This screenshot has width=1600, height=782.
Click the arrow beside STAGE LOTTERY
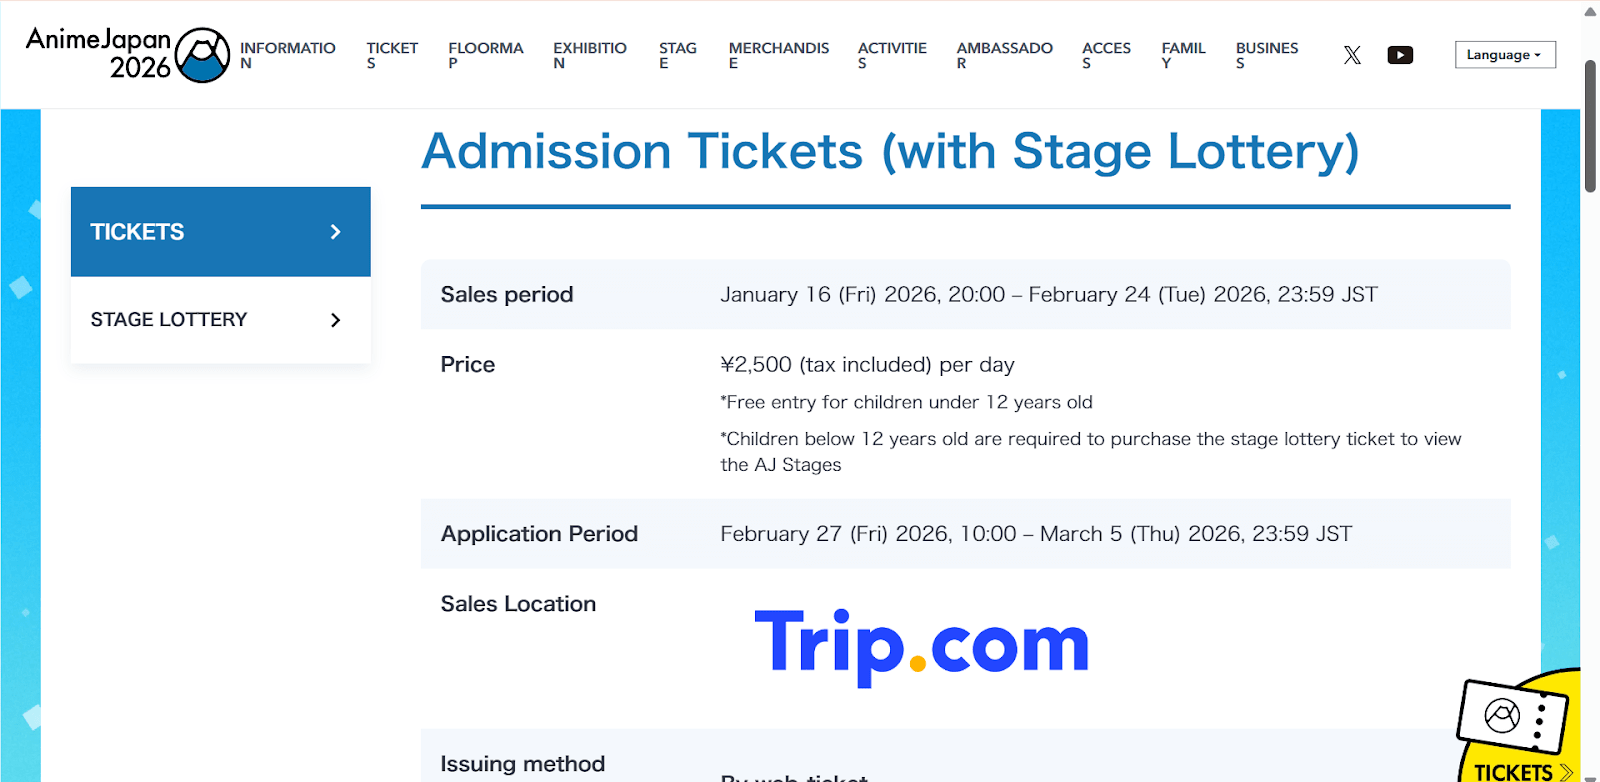336,320
